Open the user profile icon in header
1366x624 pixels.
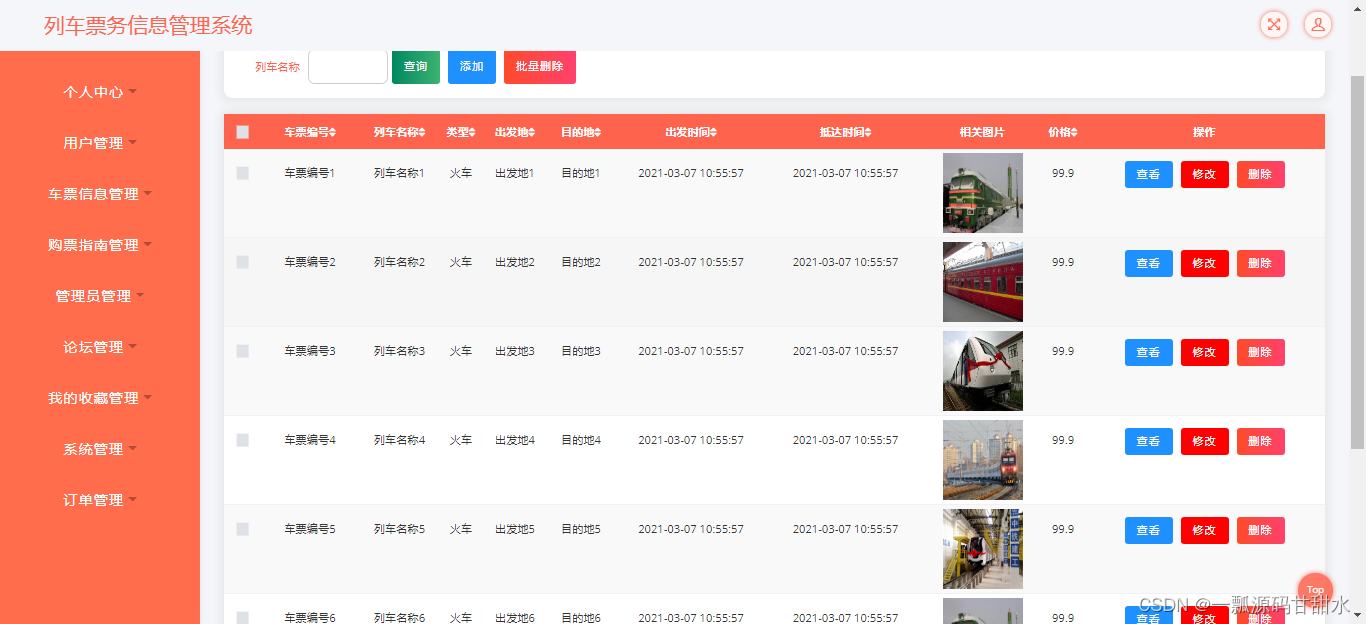(x=1318, y=25)
